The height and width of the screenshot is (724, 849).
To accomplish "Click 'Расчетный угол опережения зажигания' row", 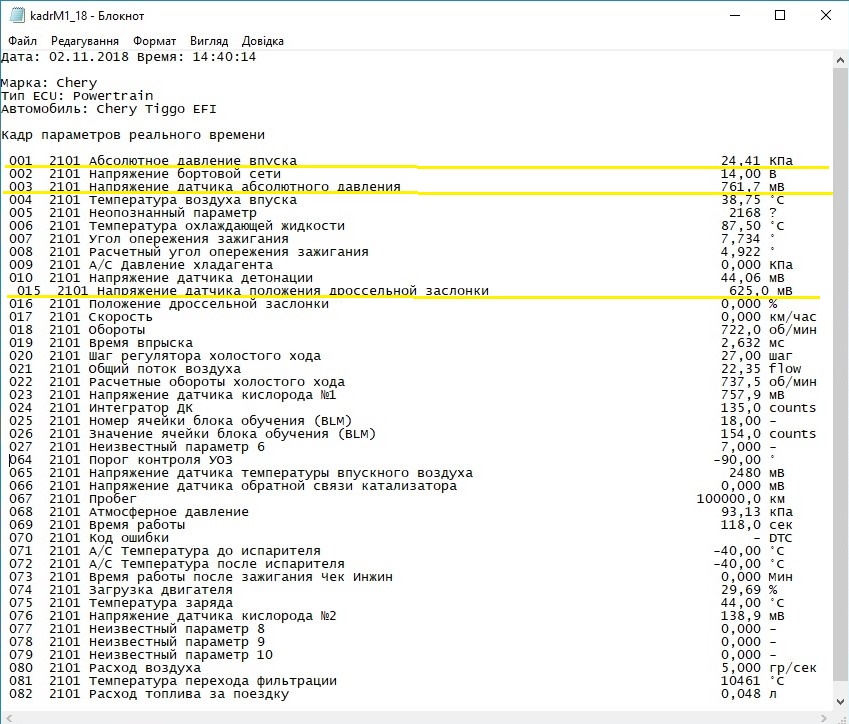I will [x=393, y=252].
